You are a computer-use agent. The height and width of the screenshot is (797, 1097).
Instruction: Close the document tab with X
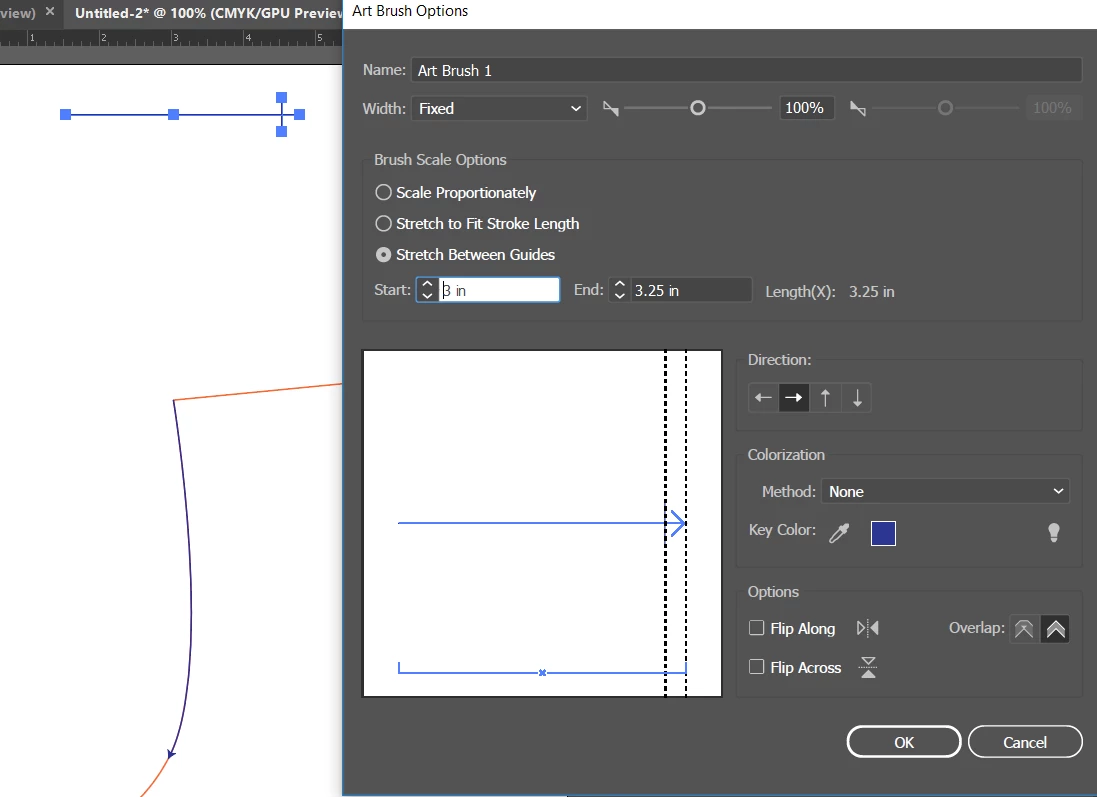(x=50, y=12)
